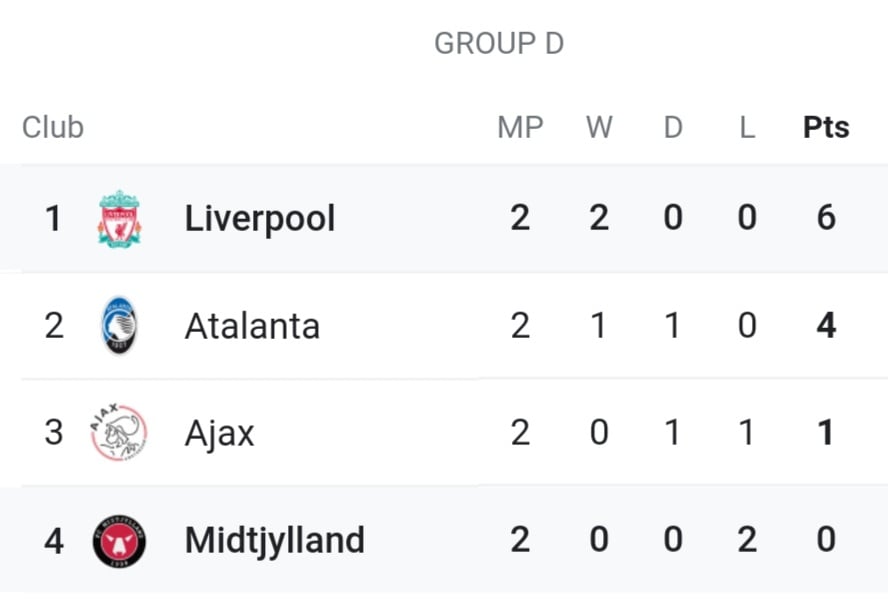The height and width of the screenshot is (608, 888).
Task: Click the Club column header
Action: point(53,127)
